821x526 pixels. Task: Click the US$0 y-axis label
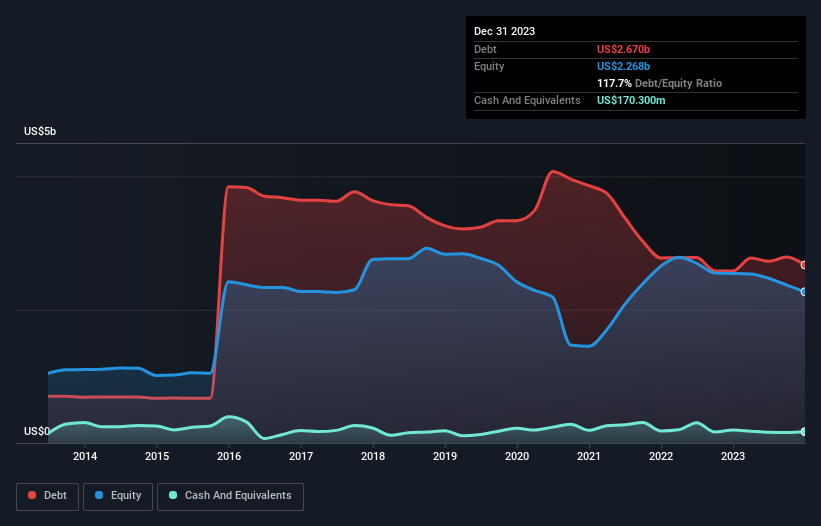pyautogui.click(x=37, y=431)
